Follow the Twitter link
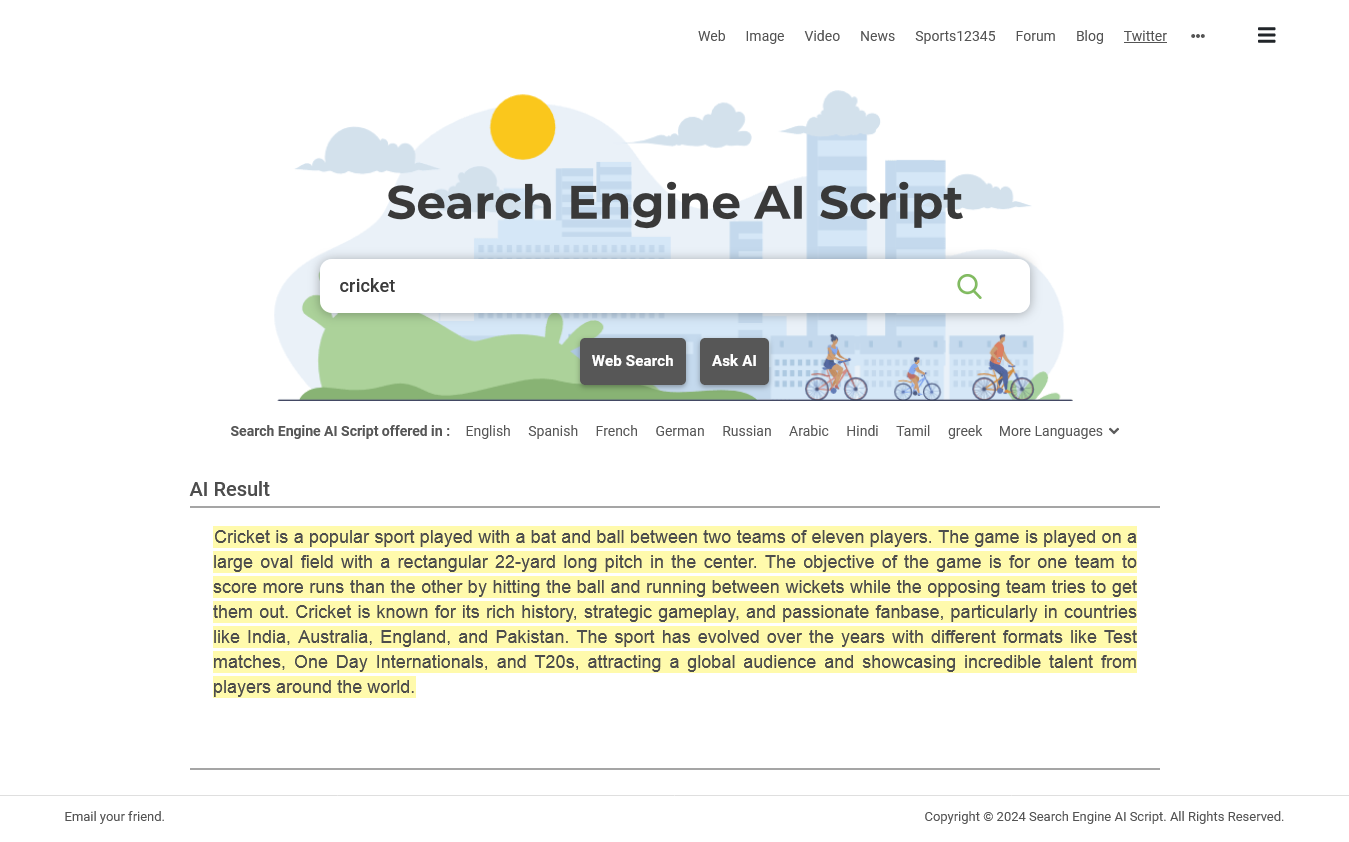This screenshot has height=842, width=1349. pyautogui.click(x=1145, y=36)
